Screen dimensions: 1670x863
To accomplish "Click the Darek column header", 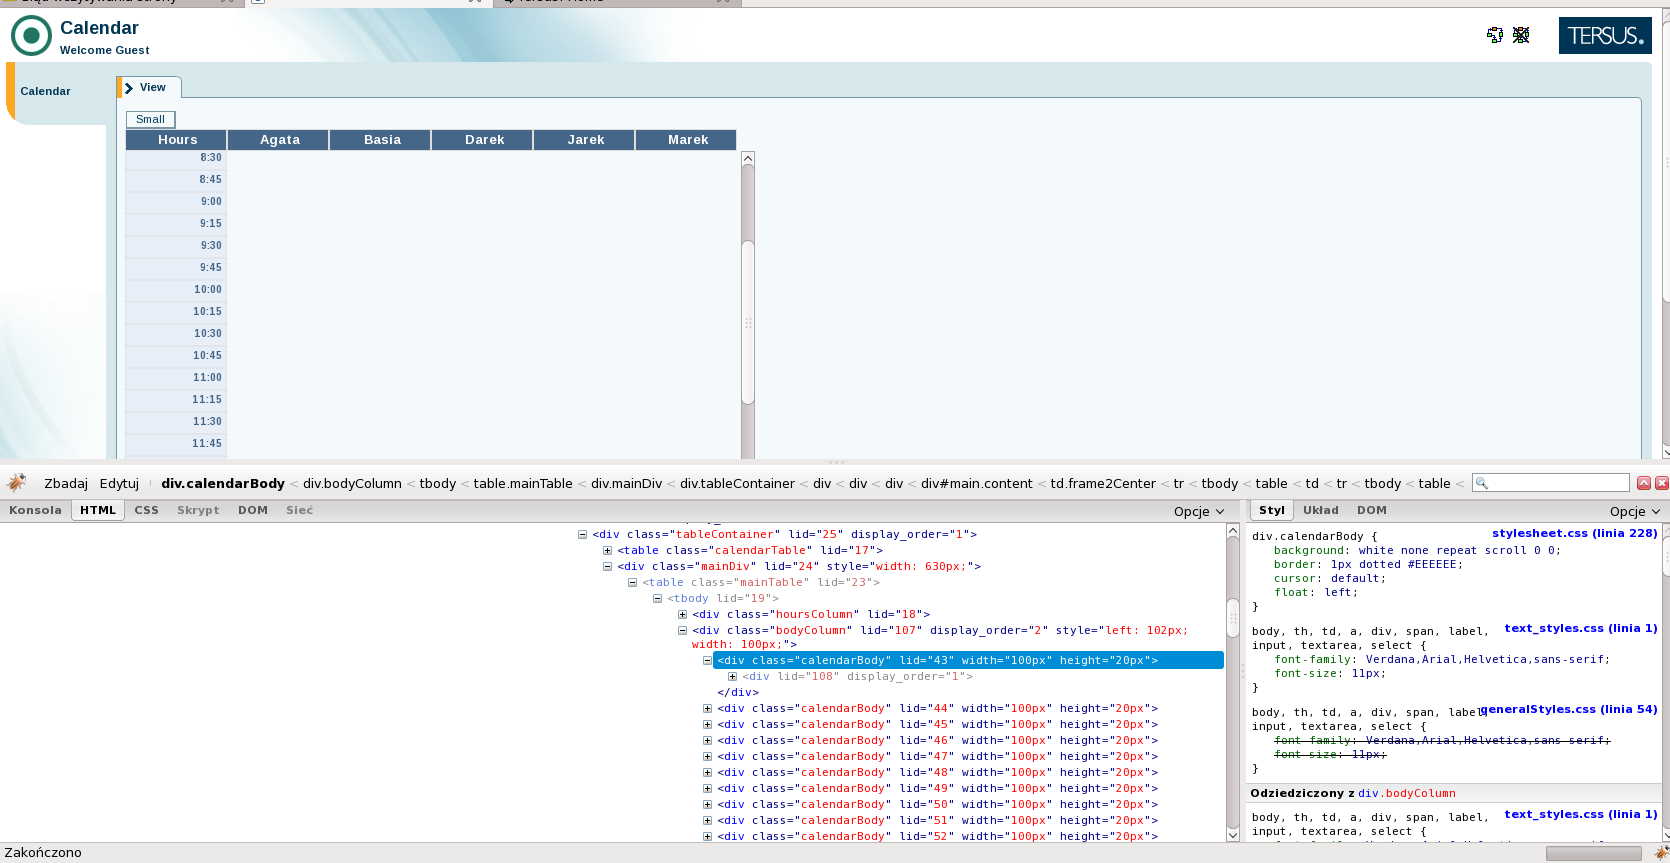I will point(484,140).
